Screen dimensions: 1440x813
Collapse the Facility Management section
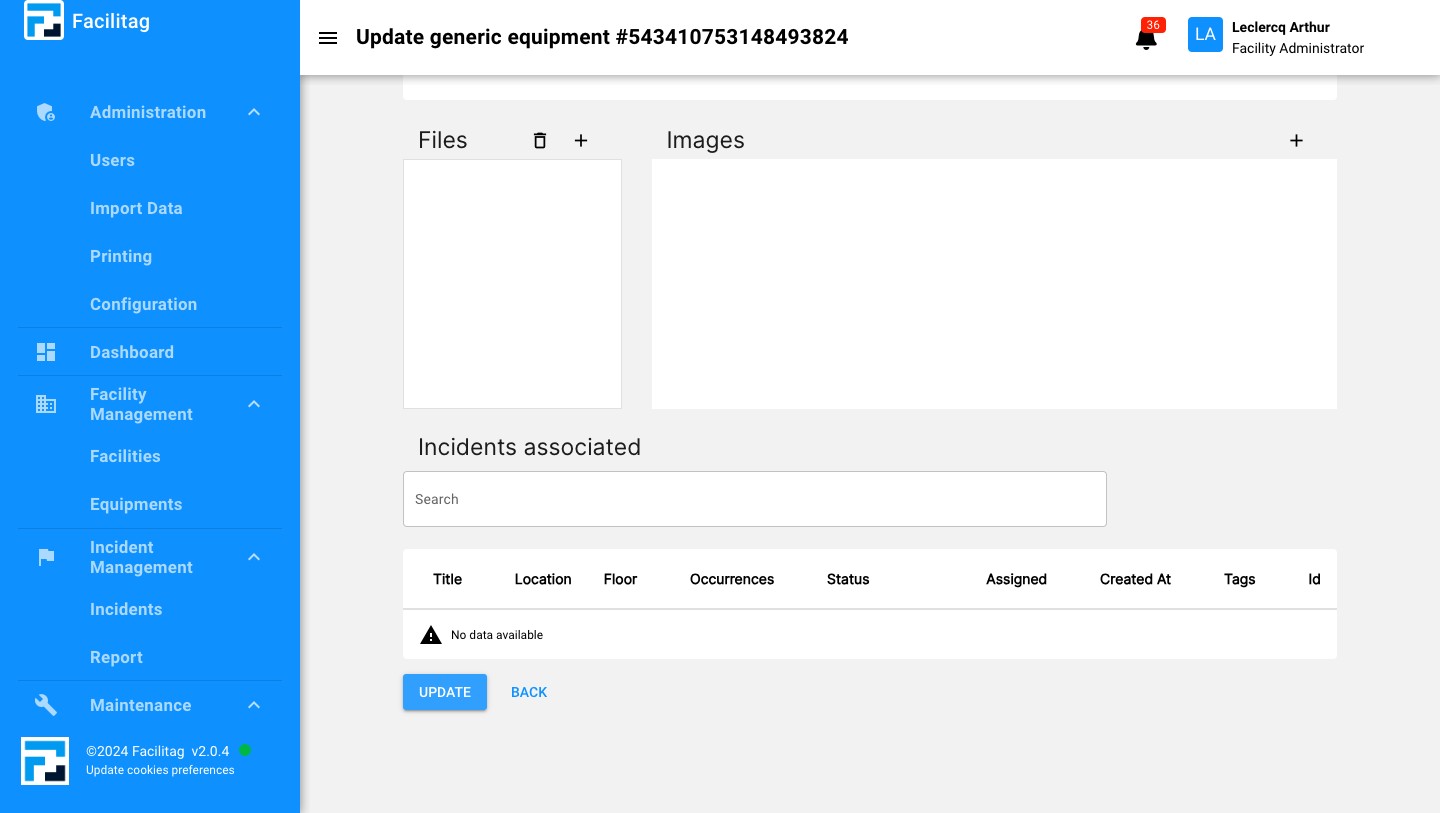(x=253, y=404)
